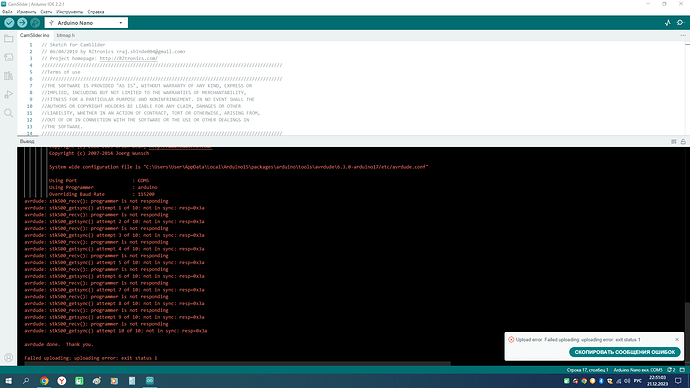
Task: Click the Notepad-like document taskbar icon
Action: (x=132, y=381)
